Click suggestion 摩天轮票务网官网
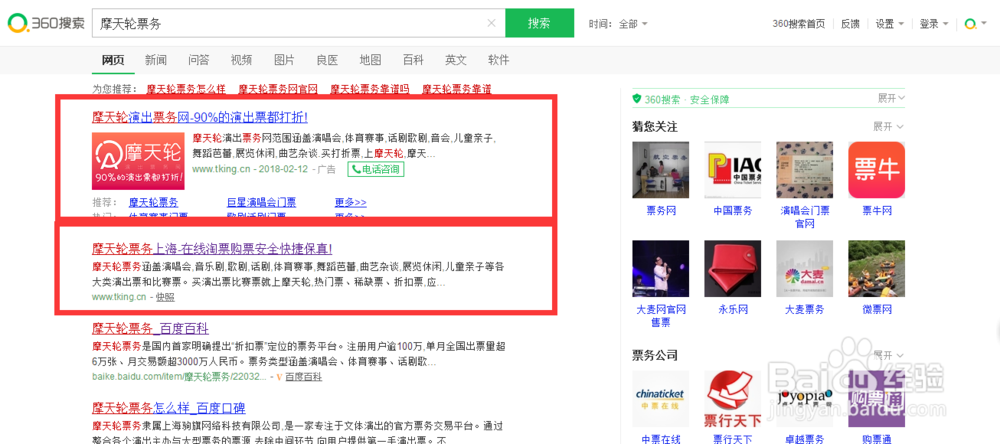 tap(277, 89)
